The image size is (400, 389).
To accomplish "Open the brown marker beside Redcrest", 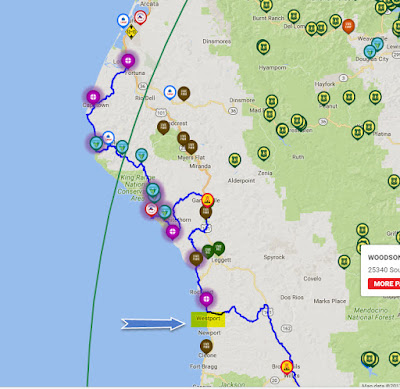I will click(x=163, y=127).
